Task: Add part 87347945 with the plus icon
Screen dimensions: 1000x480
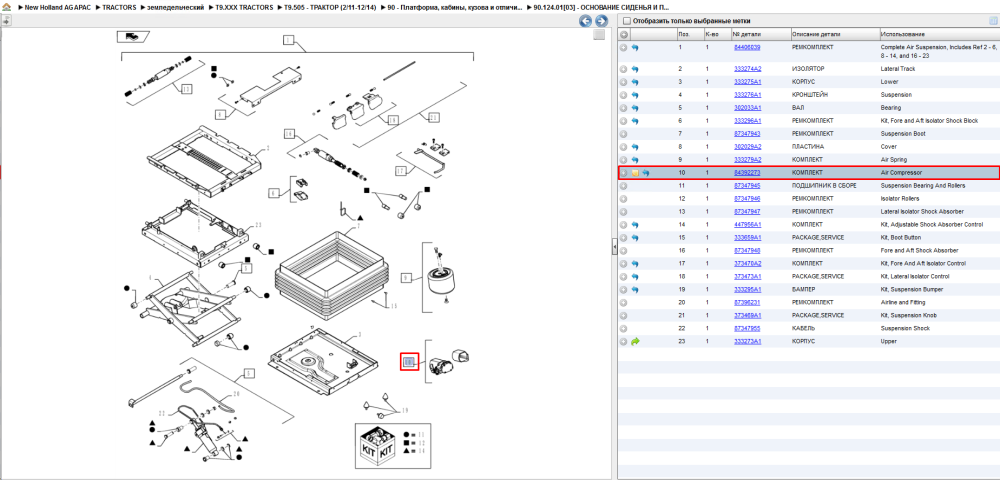Action: coord(624,186)
